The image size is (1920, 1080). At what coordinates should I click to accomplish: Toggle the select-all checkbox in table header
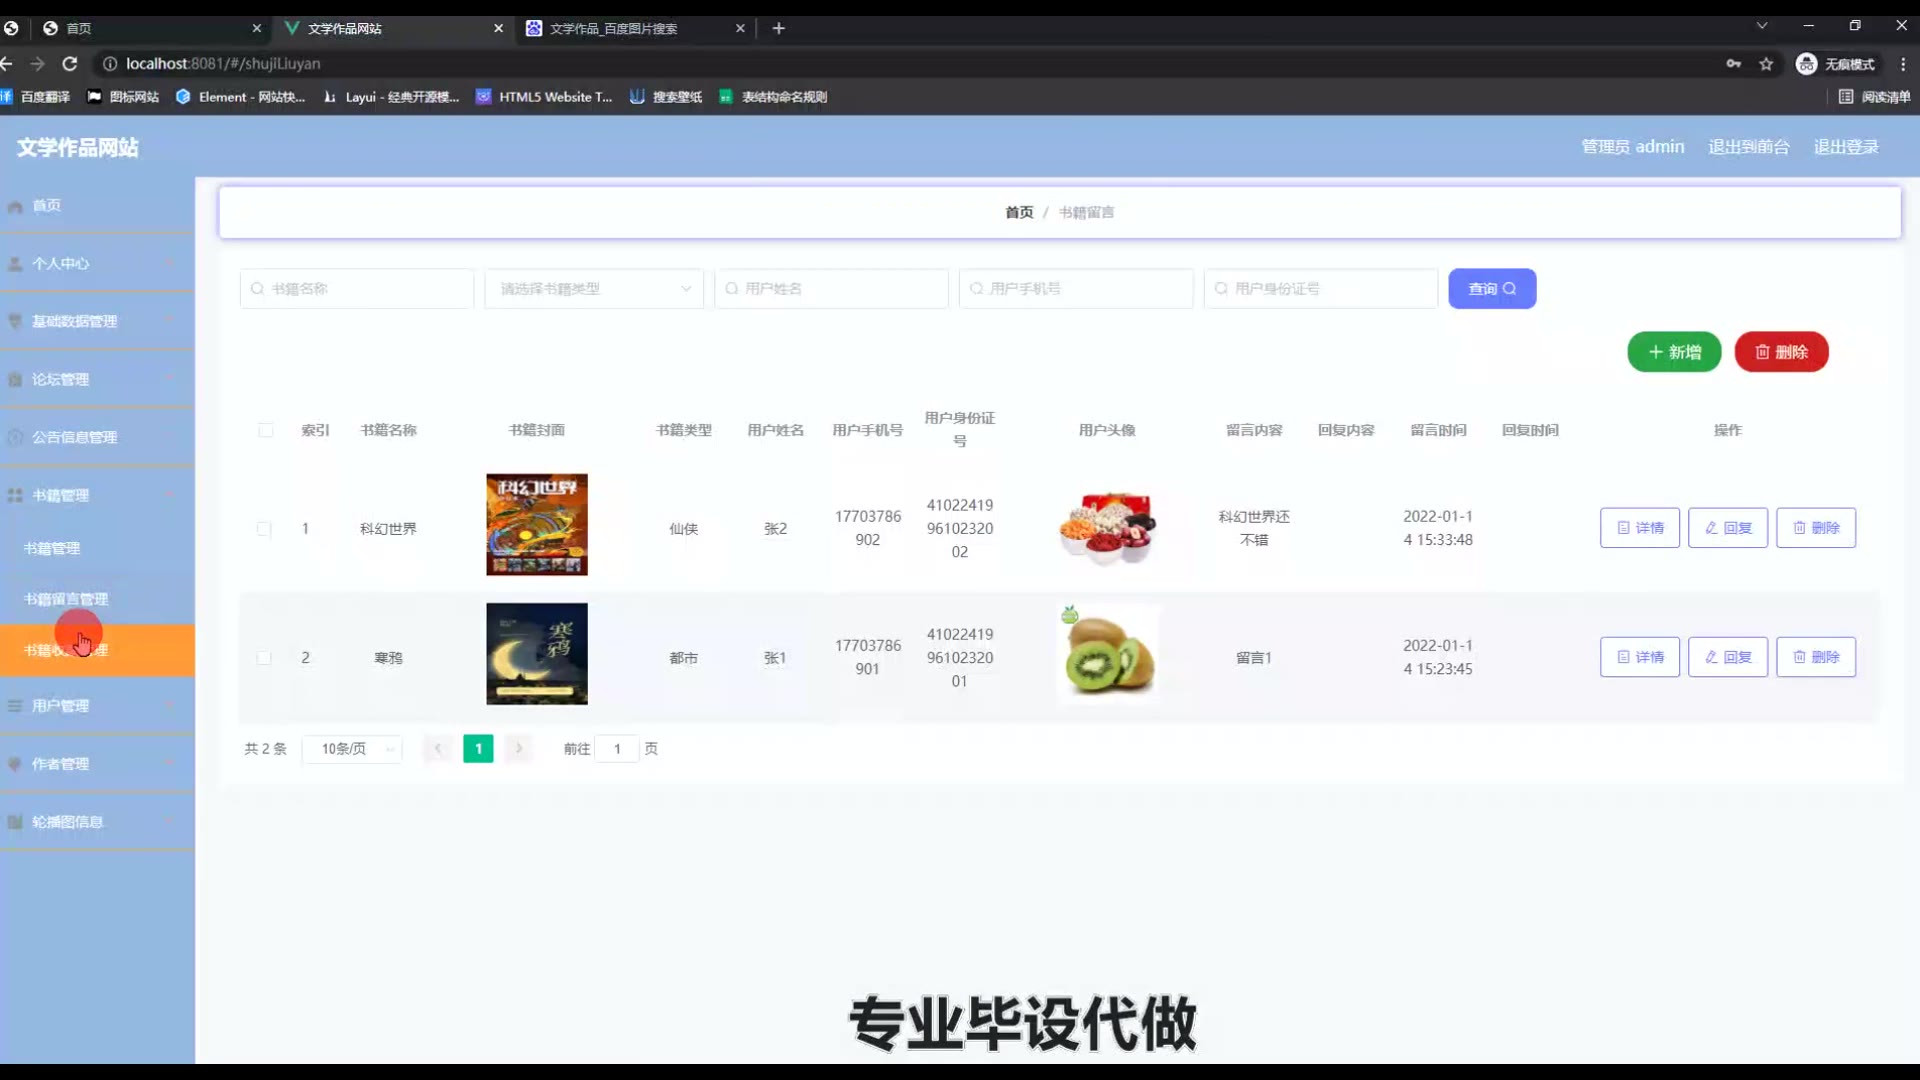point(265,430)
